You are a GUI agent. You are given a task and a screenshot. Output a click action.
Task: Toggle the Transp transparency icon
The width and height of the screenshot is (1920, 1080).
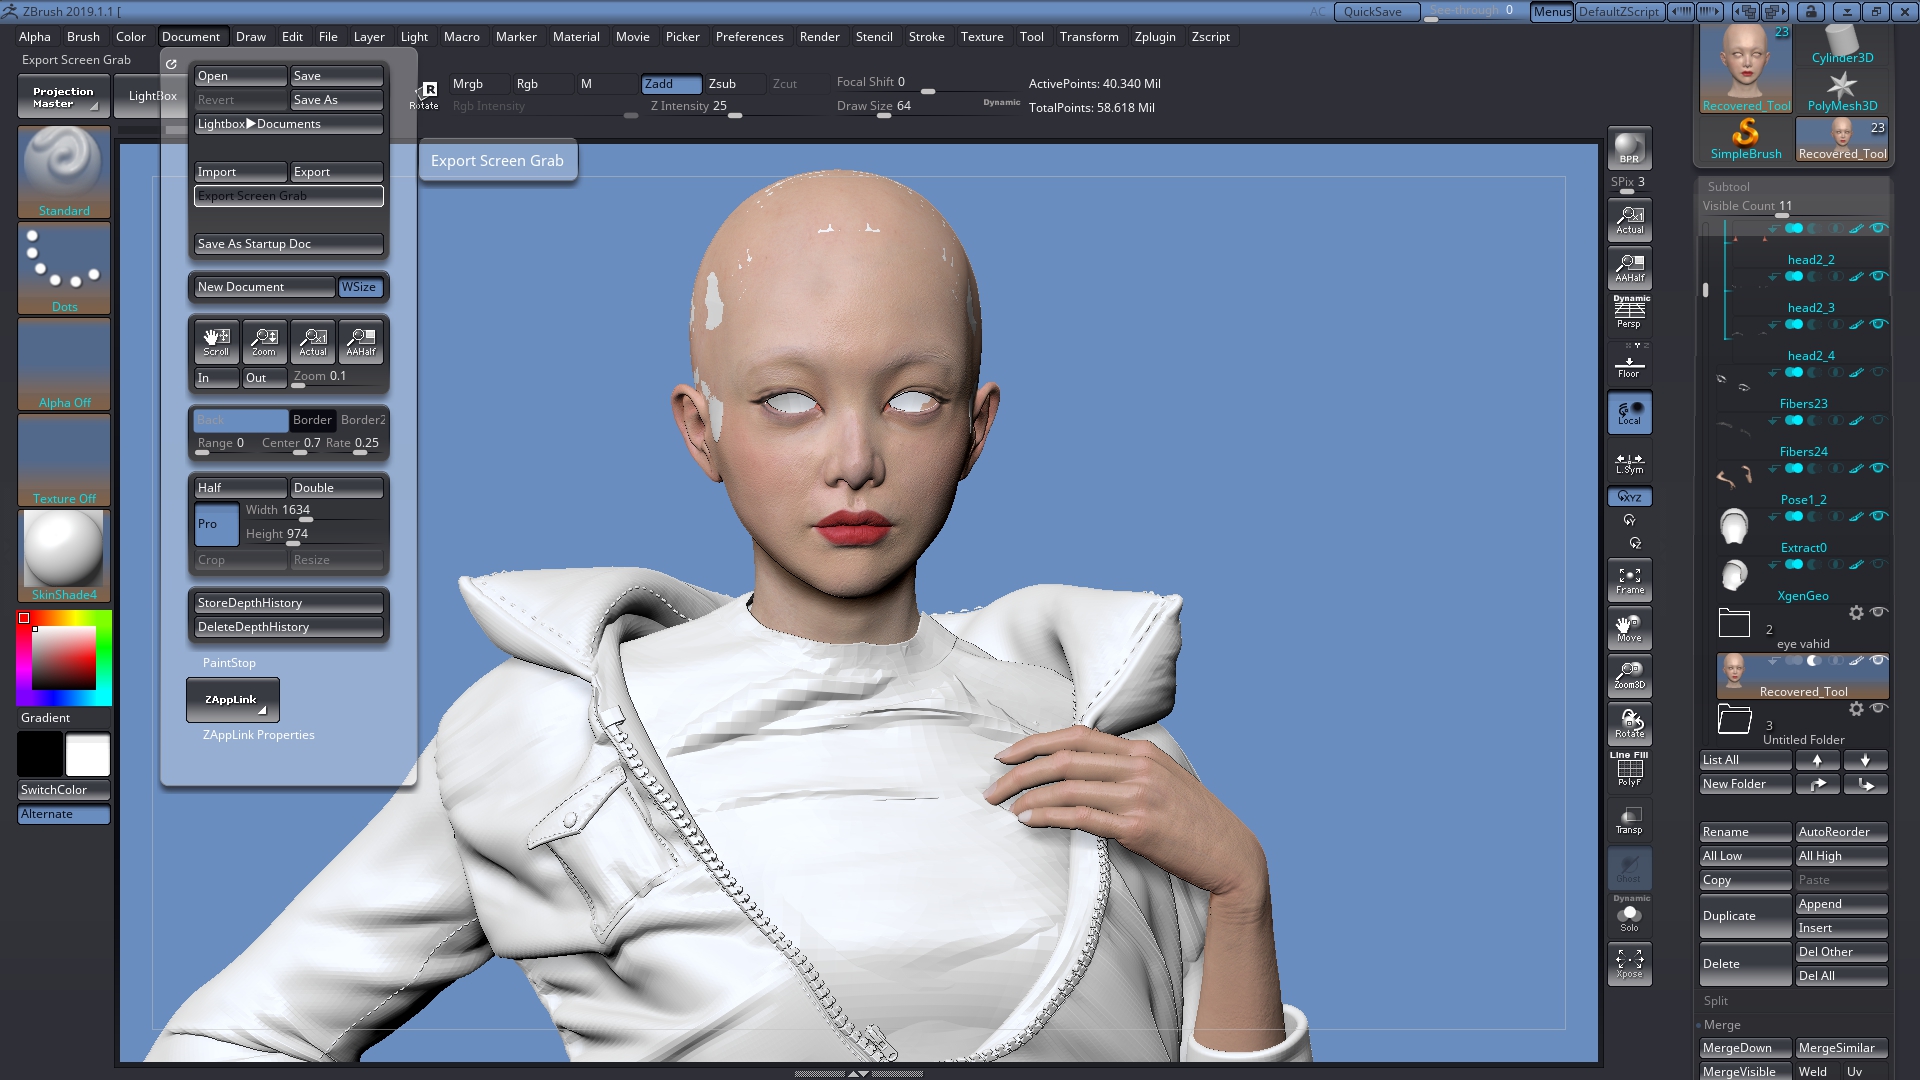(1629, 819)
